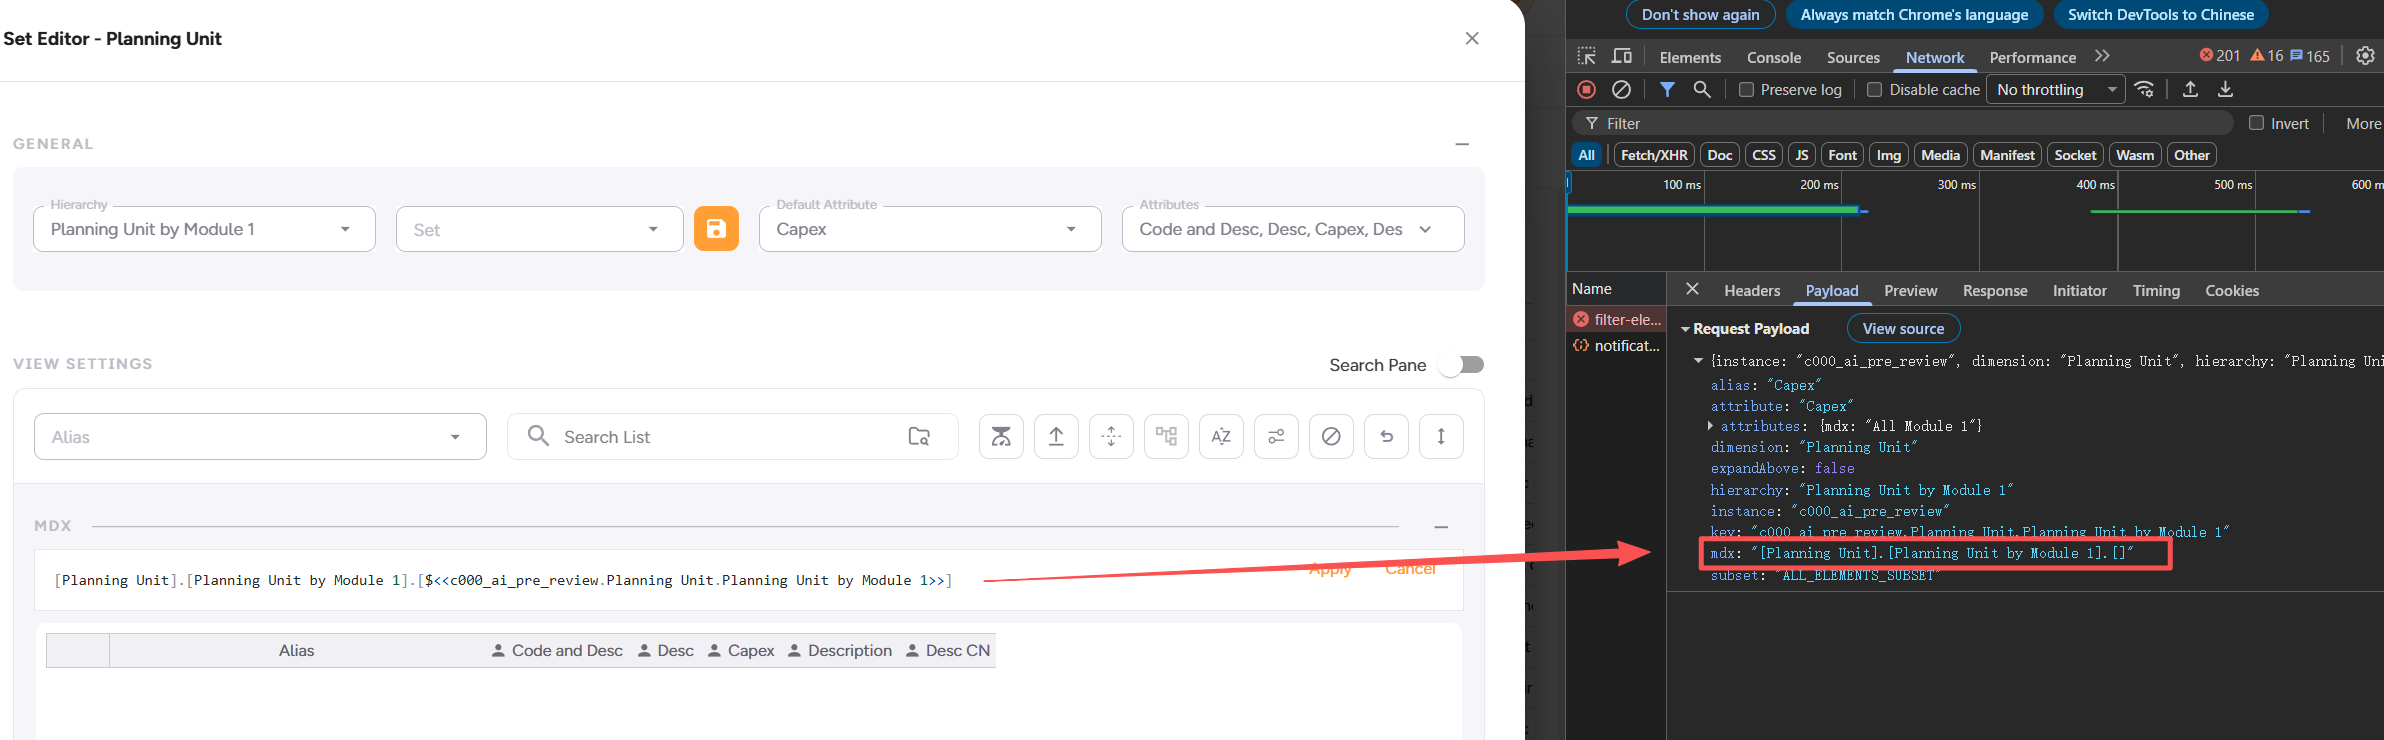Click the orange save set icon
This screenshot has height=740, width=2384.
tap(716, 229)
